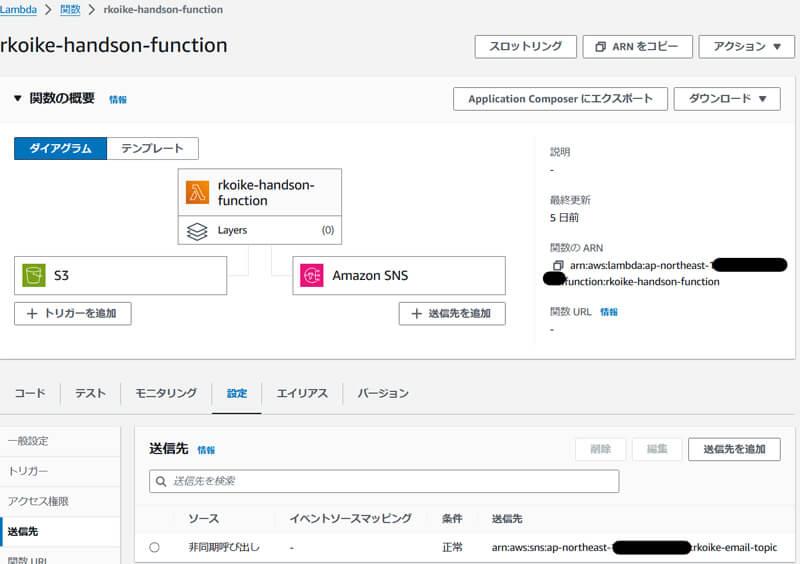Click the rkoike-email-topic ARN cell

click(x=634, y=548)
